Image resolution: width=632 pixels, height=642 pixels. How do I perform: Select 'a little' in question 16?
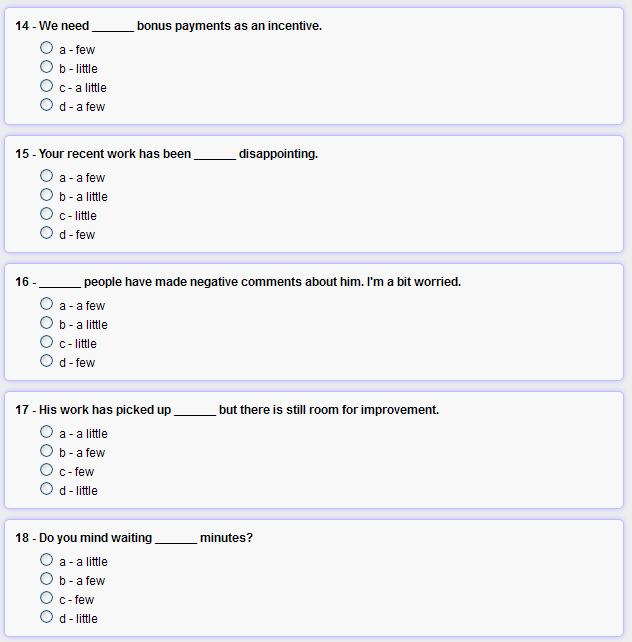coord(47,323)
